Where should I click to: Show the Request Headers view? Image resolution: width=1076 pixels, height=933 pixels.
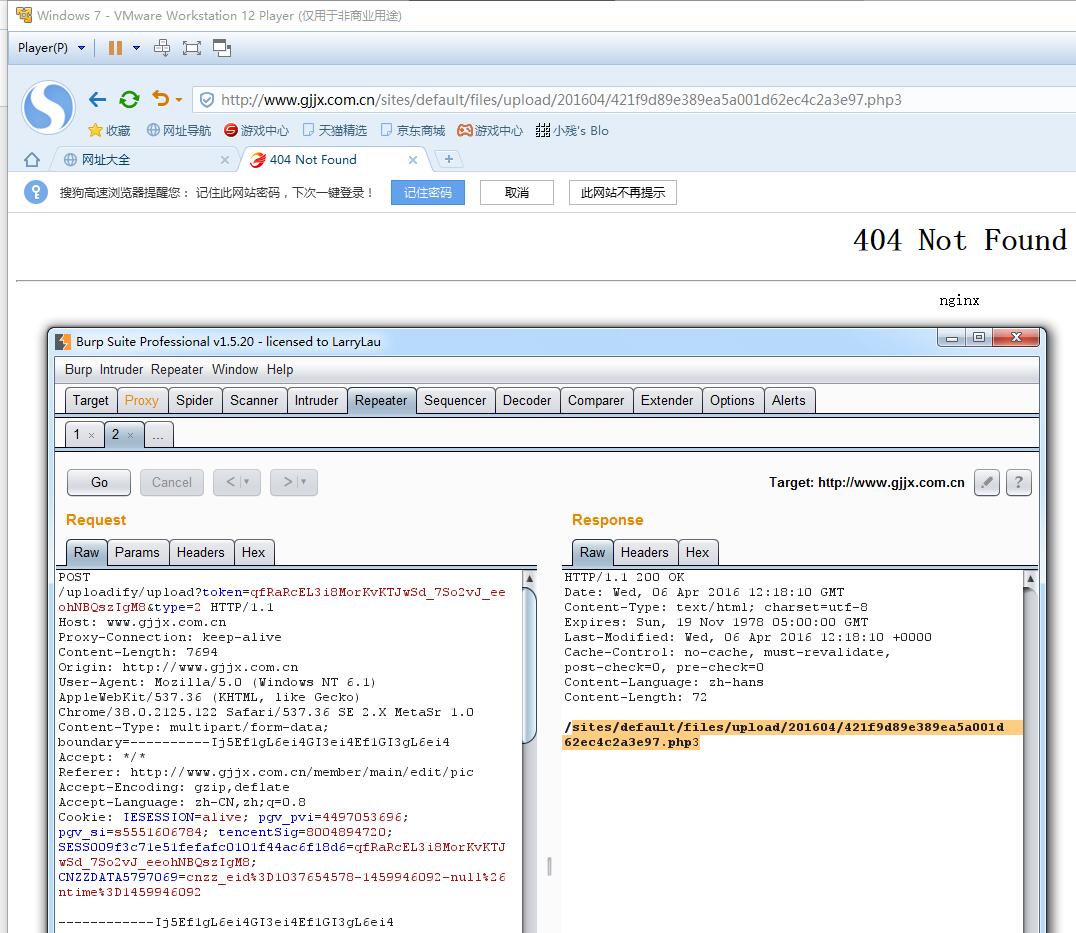click(x=200, y=552)
